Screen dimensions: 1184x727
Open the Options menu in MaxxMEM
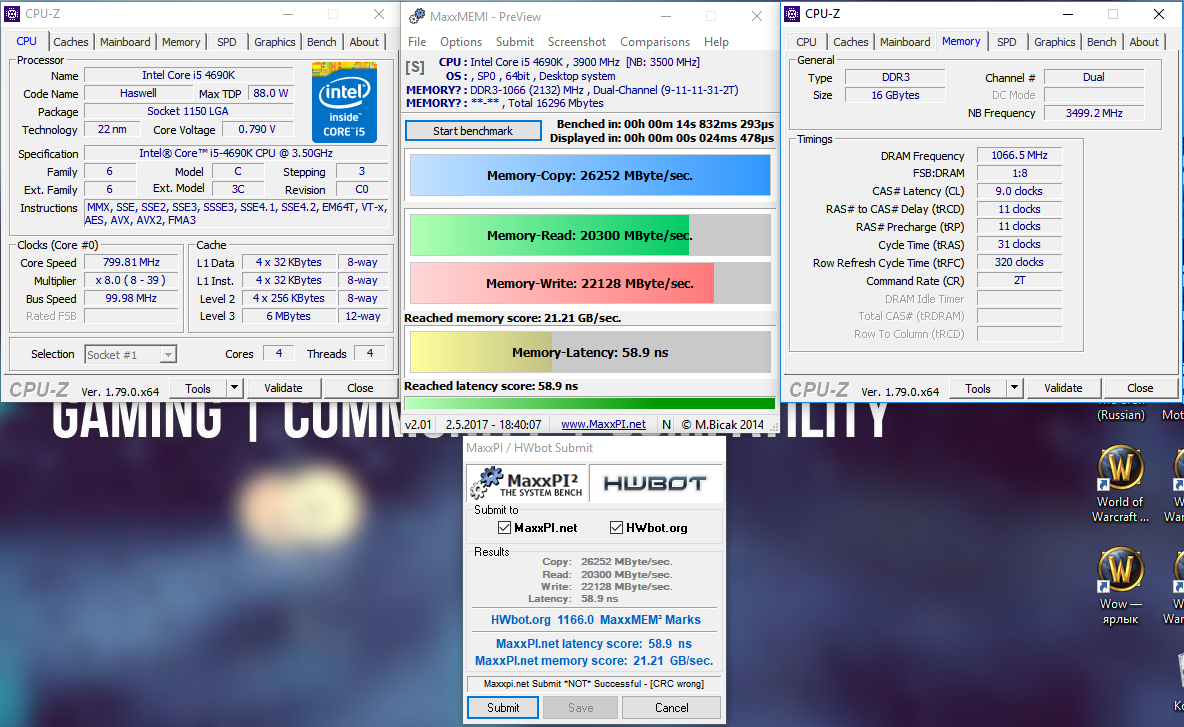[x=461, y=42]
